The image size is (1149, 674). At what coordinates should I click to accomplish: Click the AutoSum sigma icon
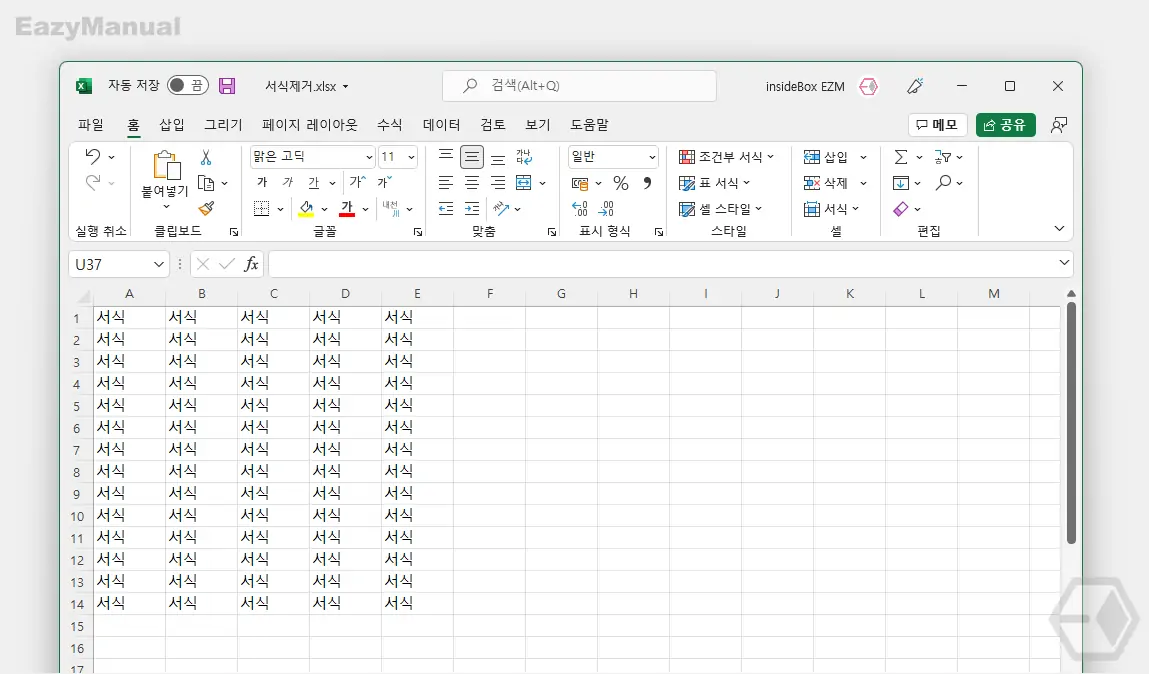click(x=901, y=157)
